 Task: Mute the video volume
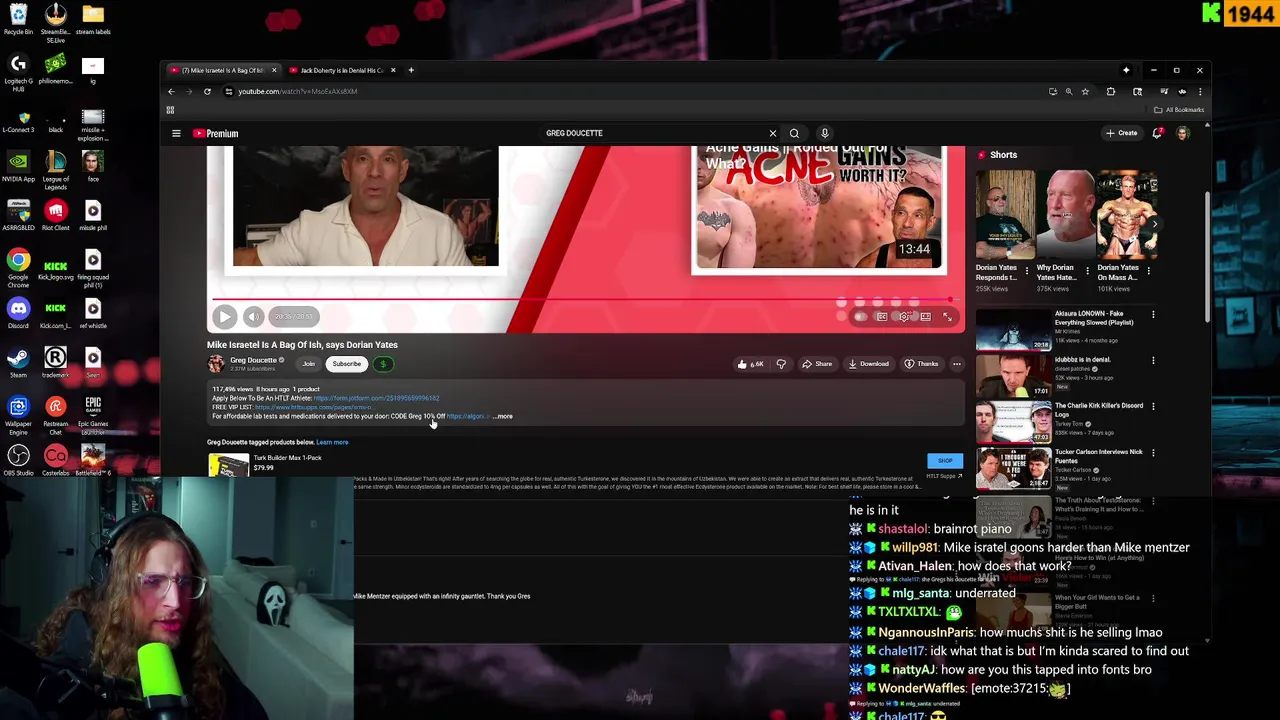(253, 317)
